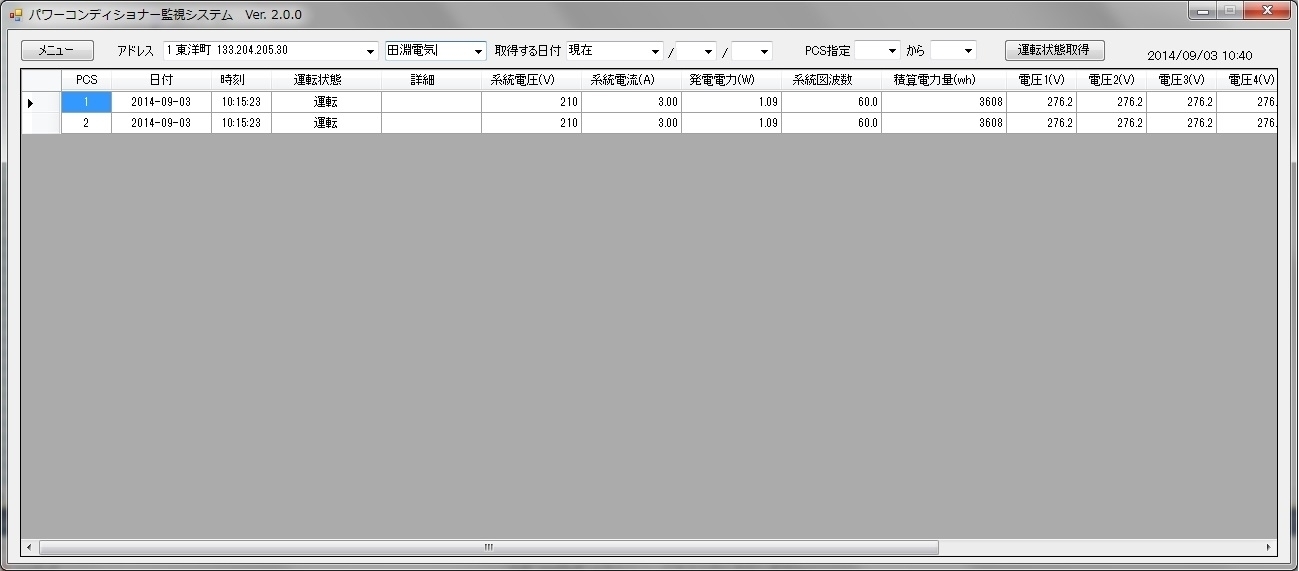Click the scrollbar right arrow

tap(1269, 547)
